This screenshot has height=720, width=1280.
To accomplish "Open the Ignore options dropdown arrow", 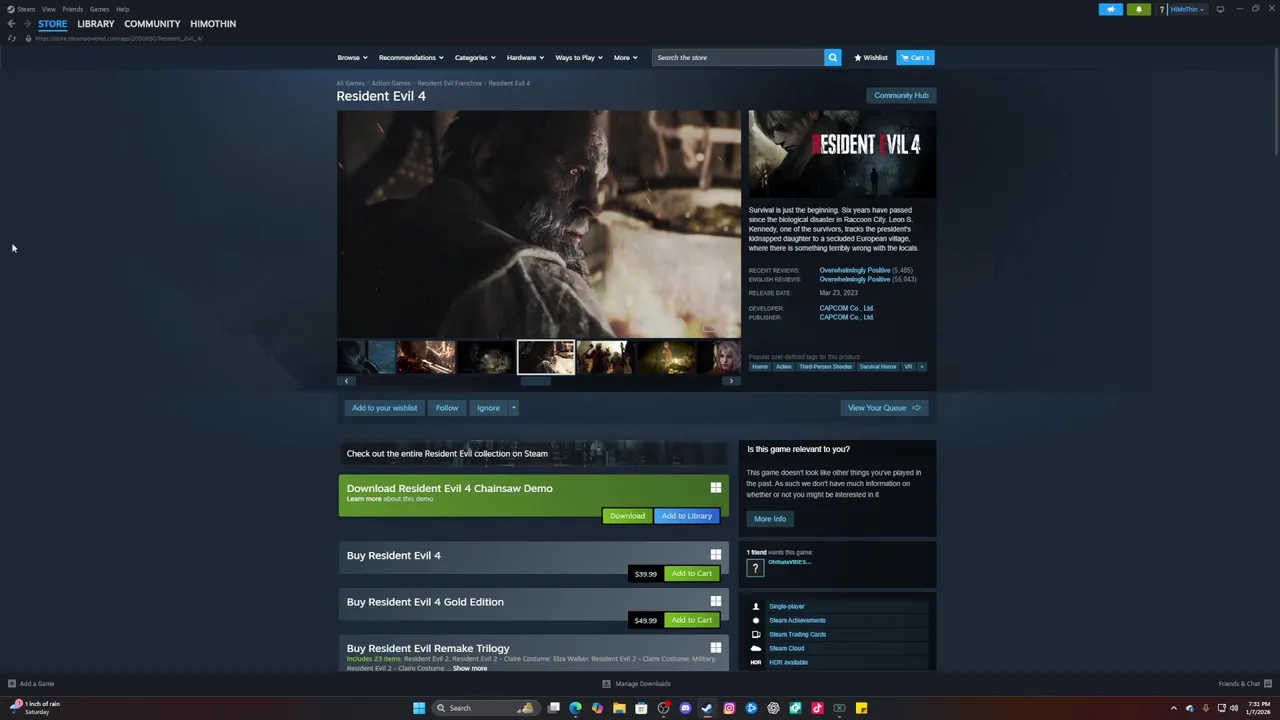I will point(514,408).
